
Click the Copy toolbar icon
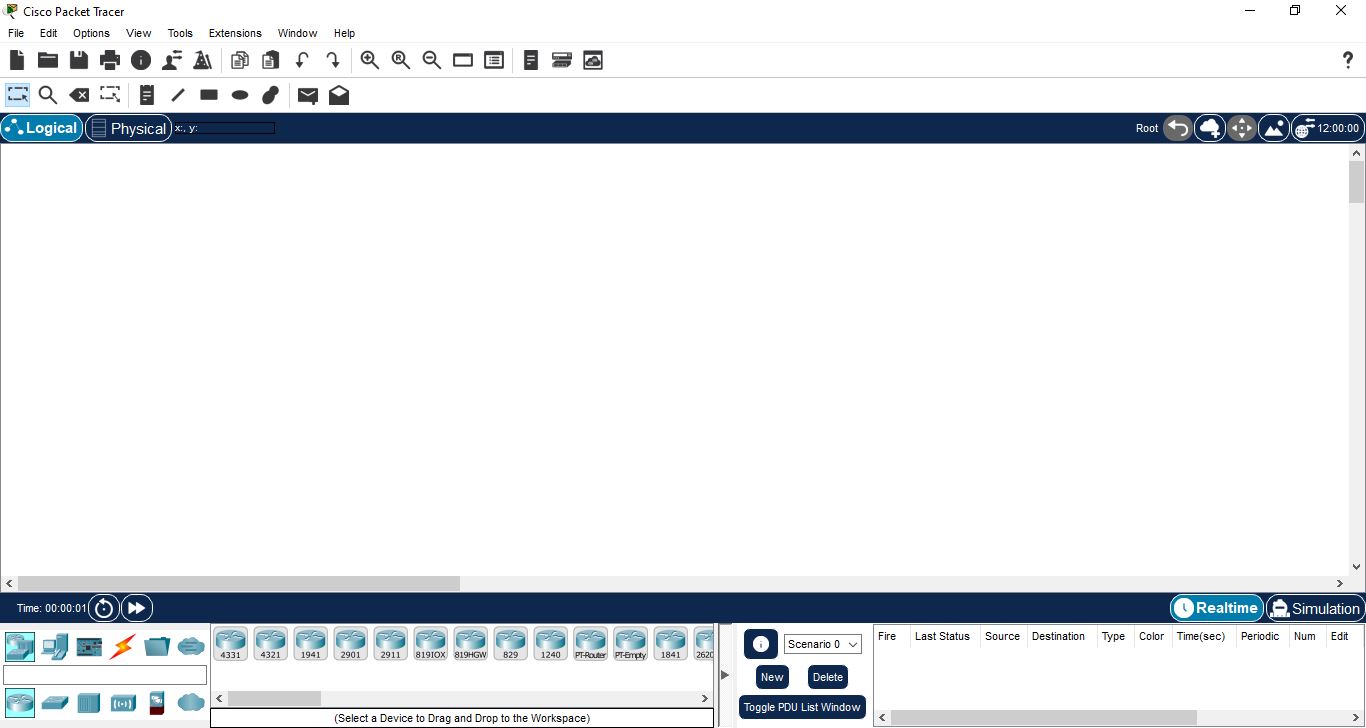tap(240, 60)
